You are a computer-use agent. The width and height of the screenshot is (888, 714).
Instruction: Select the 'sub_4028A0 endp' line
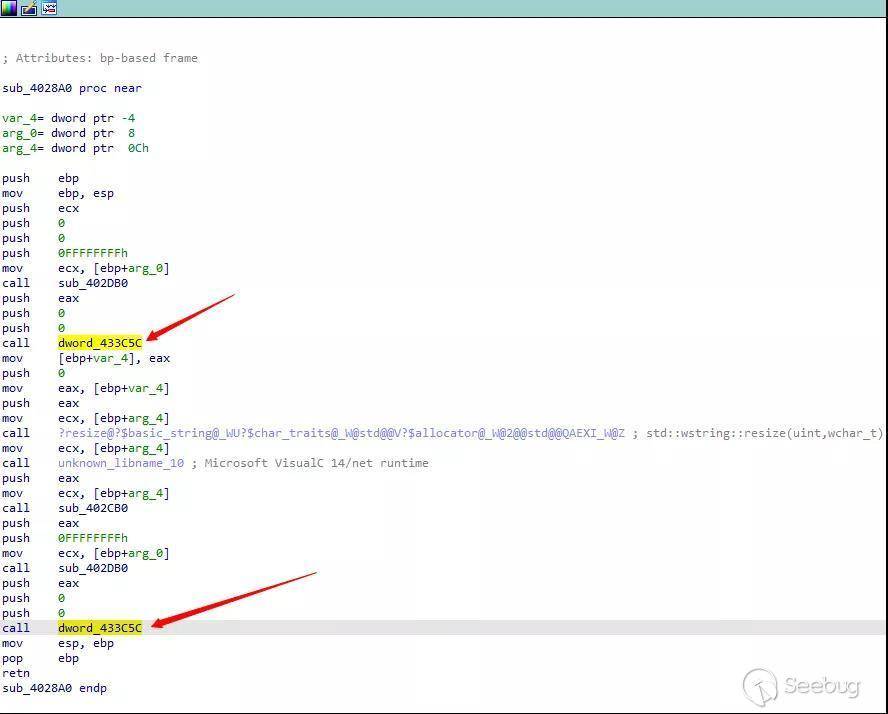click(54, 689)
